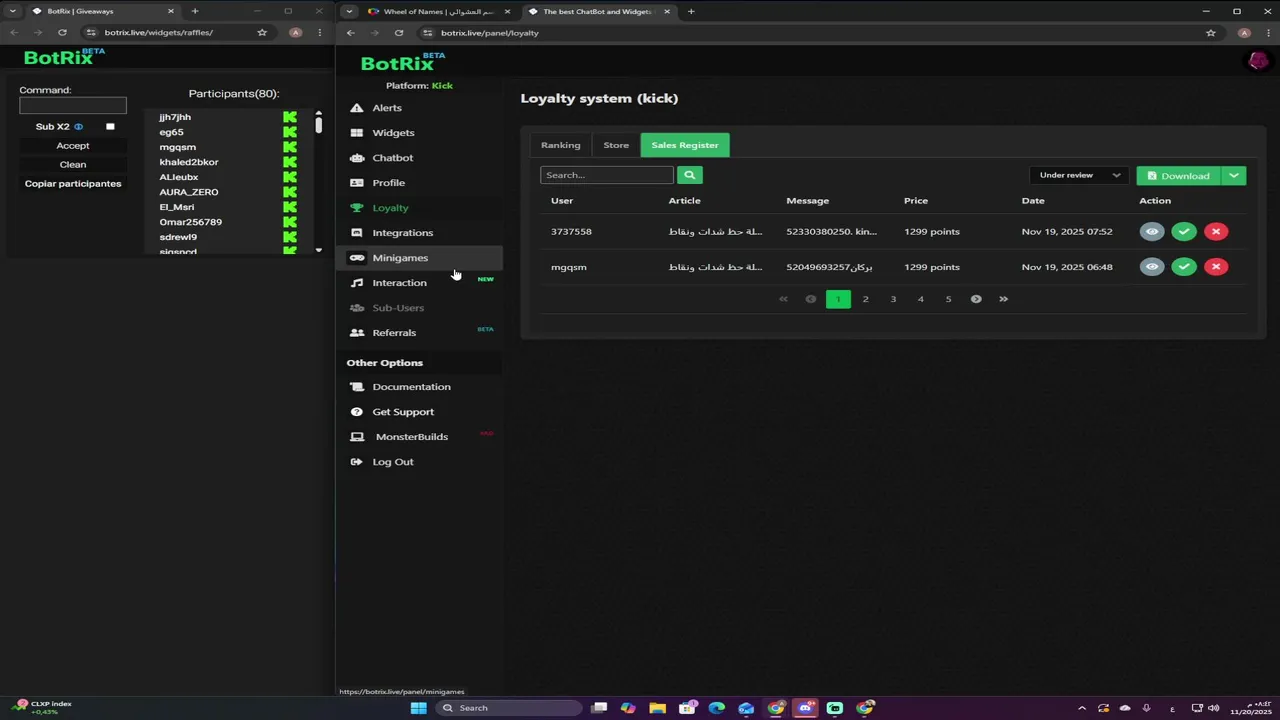
Task: Toggle the Sub X2 checkbox
Action: point(110,127)
